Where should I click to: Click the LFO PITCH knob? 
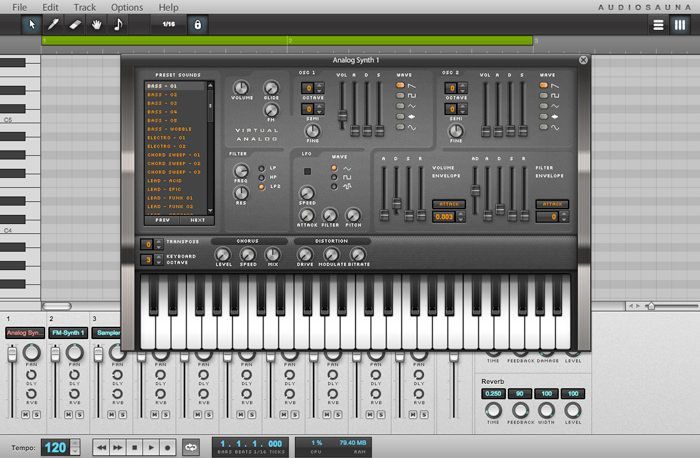(x=353, y=215)
